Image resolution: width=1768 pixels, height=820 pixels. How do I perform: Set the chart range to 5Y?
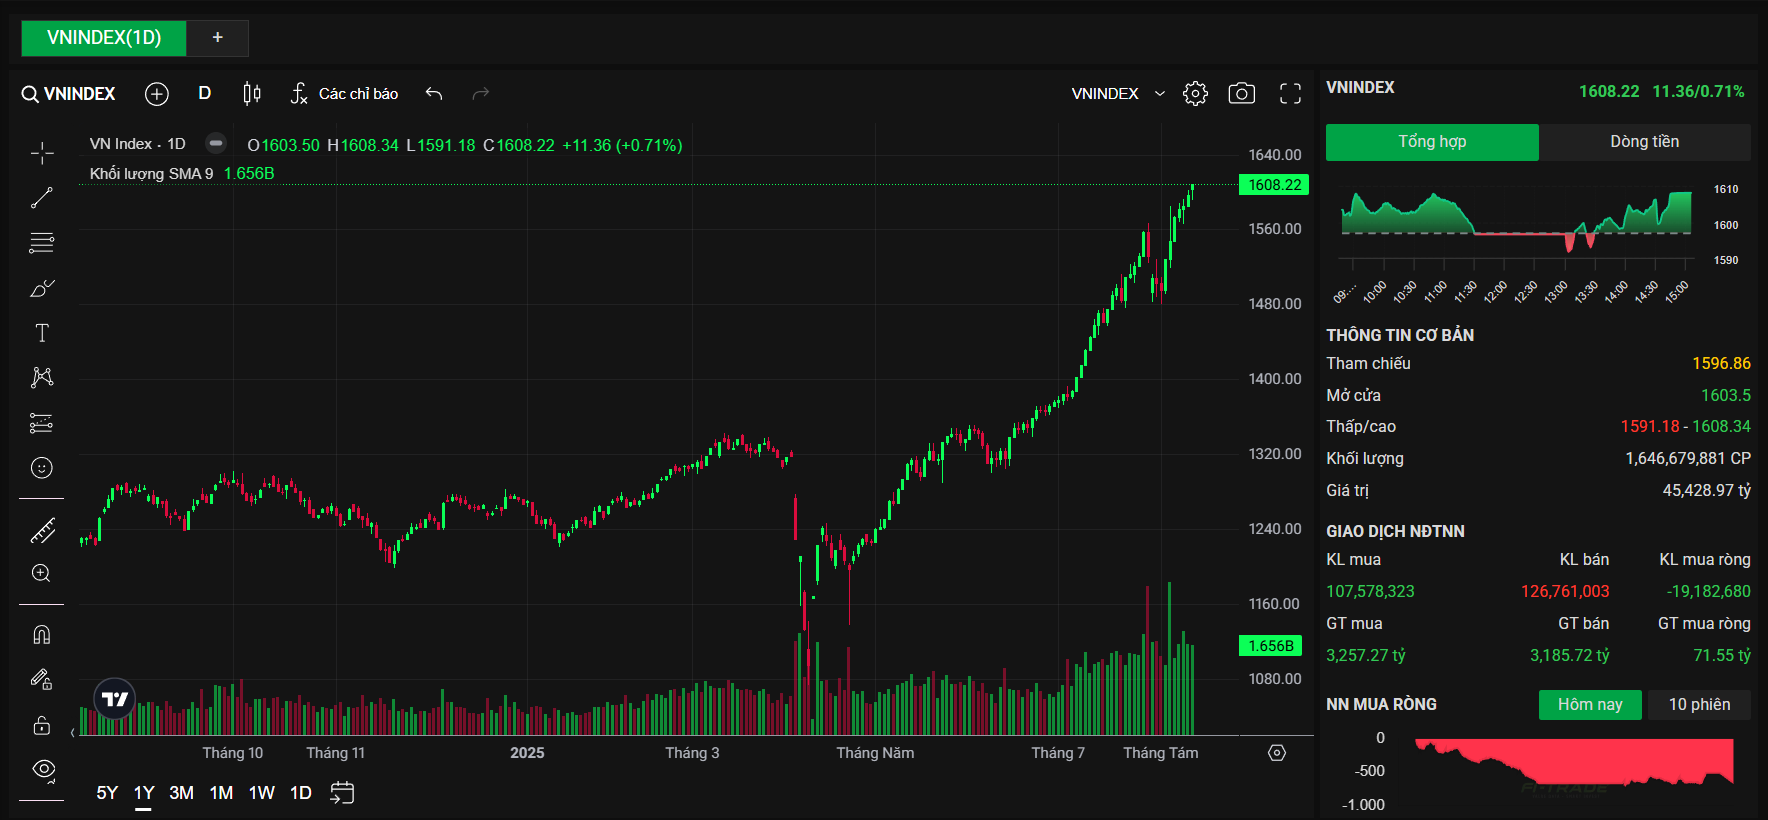click(107, 793)
